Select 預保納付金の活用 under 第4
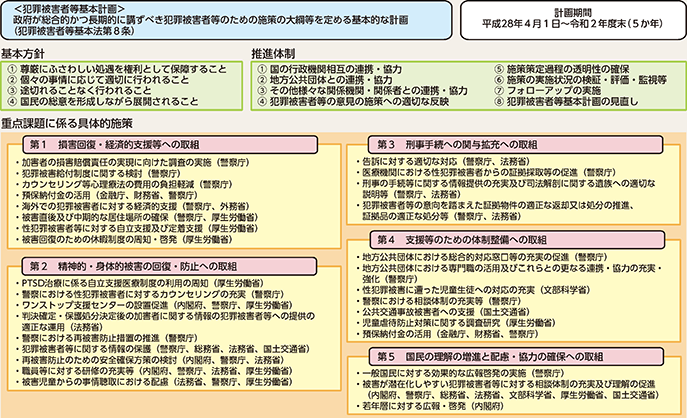 coord(447,334)
